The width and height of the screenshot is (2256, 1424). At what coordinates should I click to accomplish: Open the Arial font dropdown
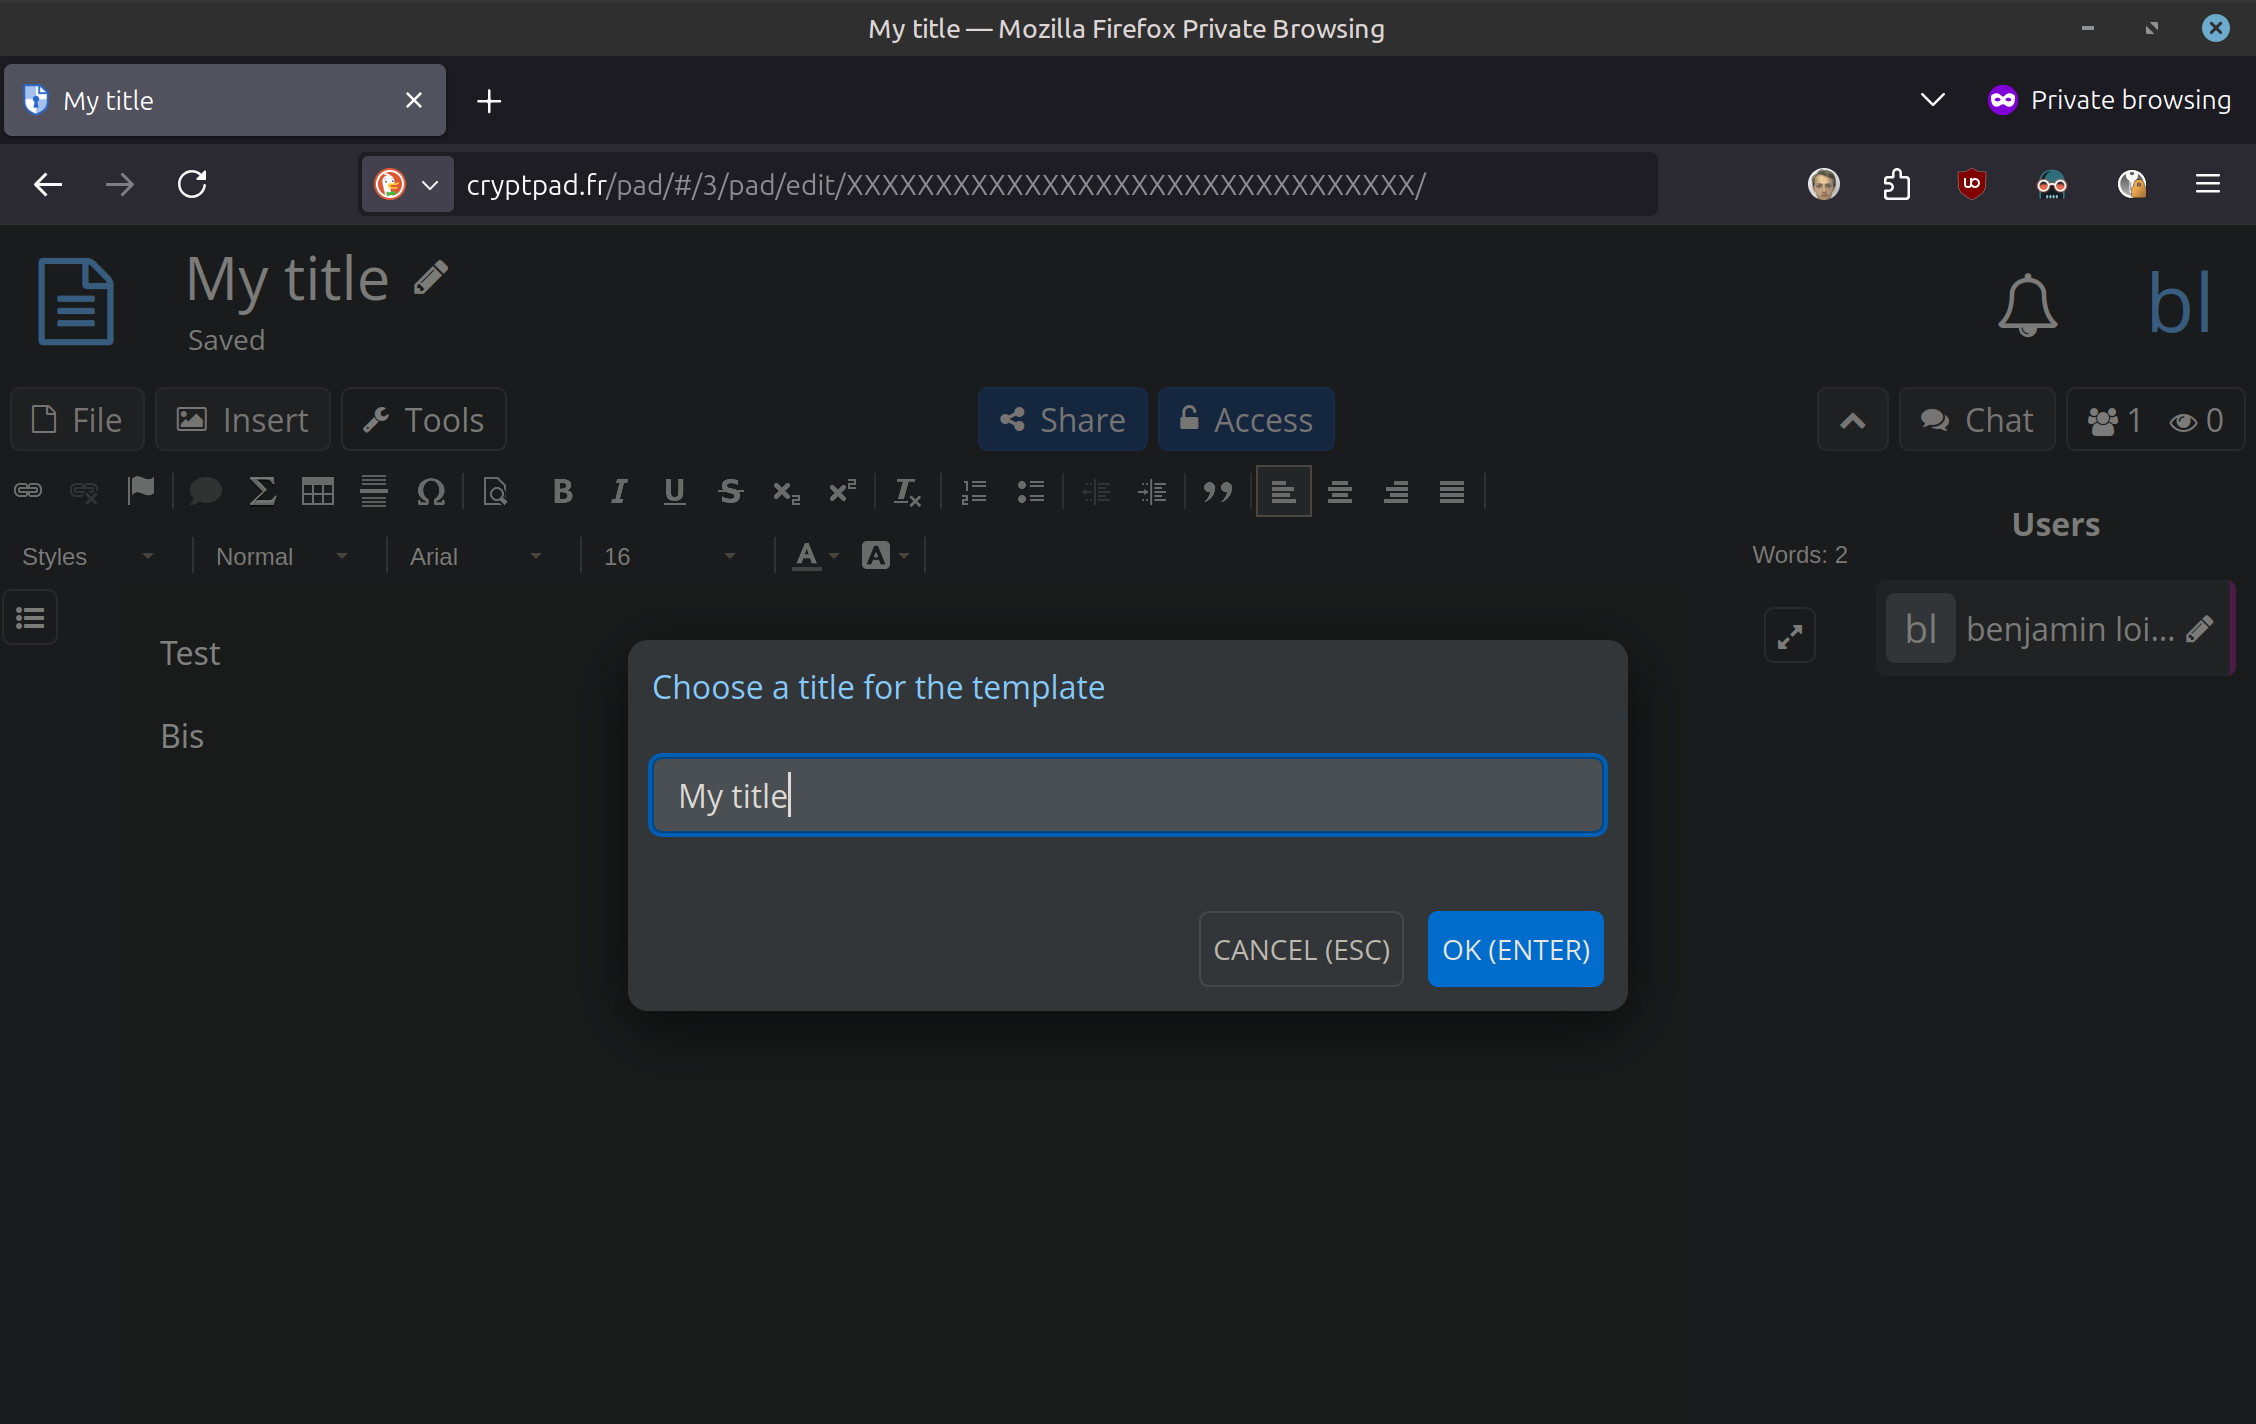click(475, 556)
